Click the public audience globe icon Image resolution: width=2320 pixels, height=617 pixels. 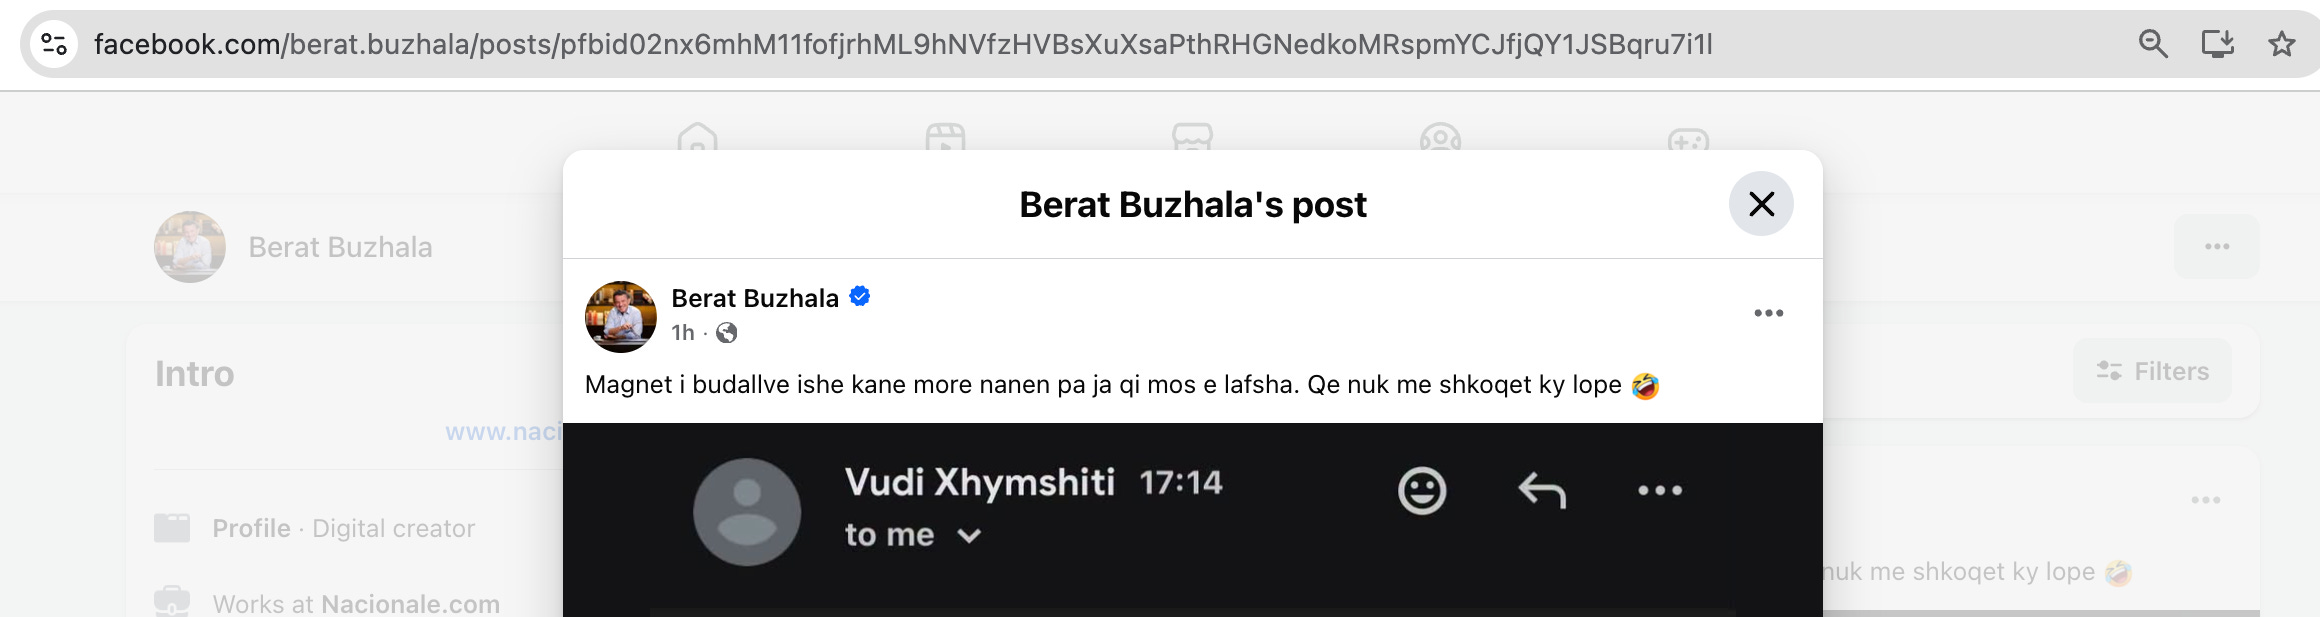click(x=727, y=333)
